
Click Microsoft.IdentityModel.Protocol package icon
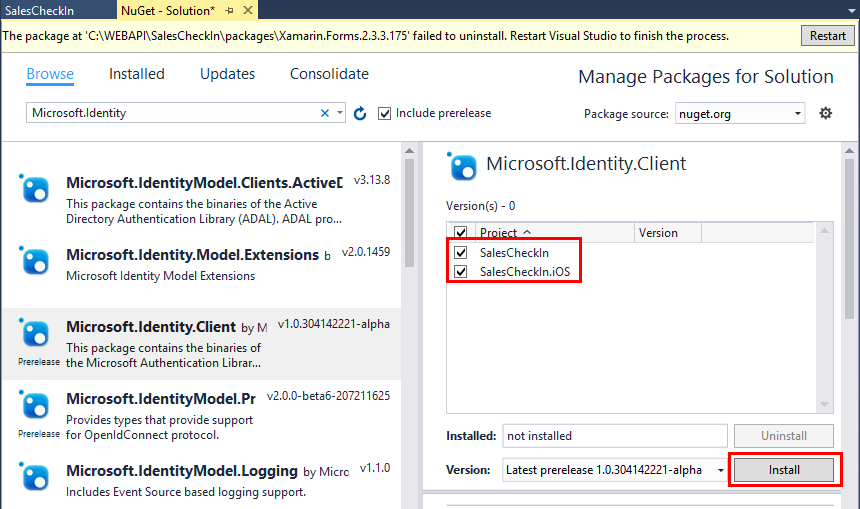click(x=35, y=405)
